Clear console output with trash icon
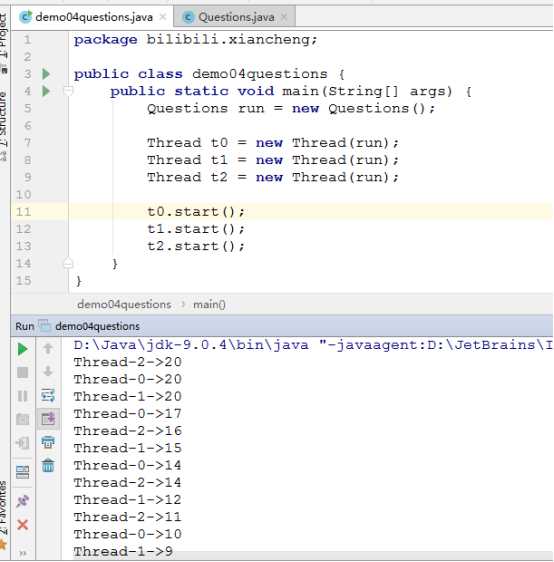The height and width of the screenshot is (562, 554). pyautogui.click(x=48, y=466)
